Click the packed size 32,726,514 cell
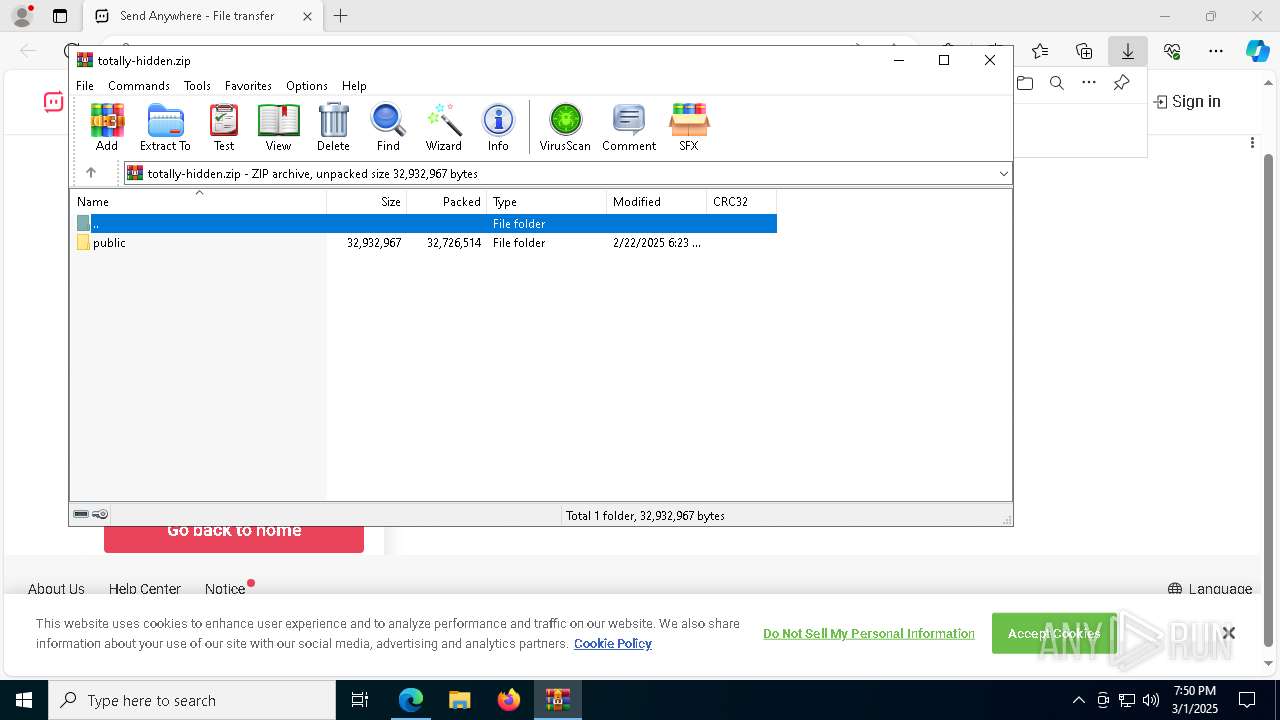The width and height of the screenshot is (1280, 720). [454, 243]
